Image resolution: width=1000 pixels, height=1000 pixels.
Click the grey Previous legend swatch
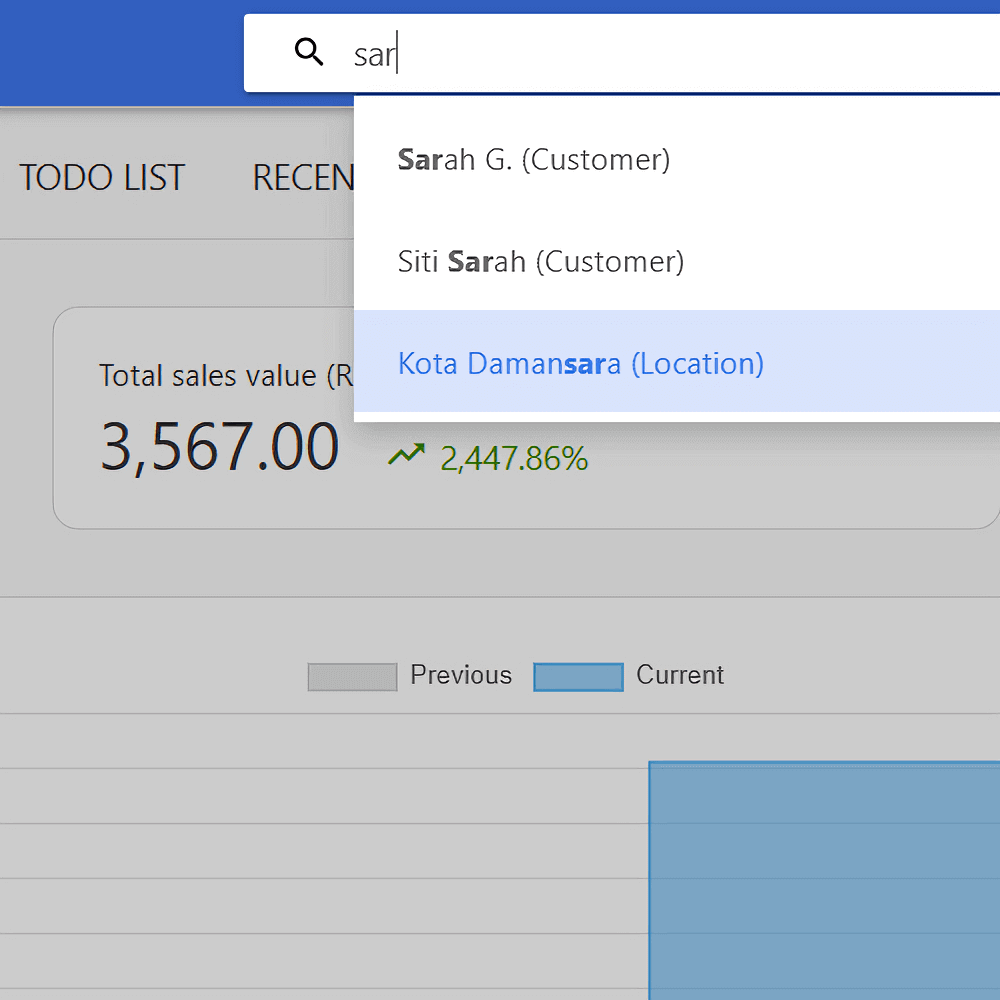(x=352, y=677)
